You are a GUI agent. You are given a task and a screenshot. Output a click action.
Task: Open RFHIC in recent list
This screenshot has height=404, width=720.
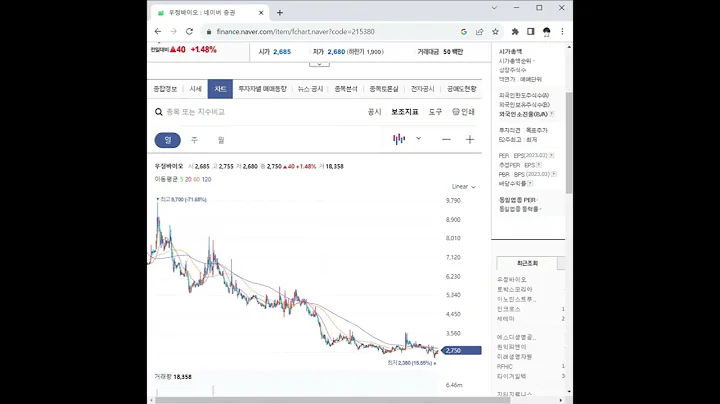tap(505, 366)
